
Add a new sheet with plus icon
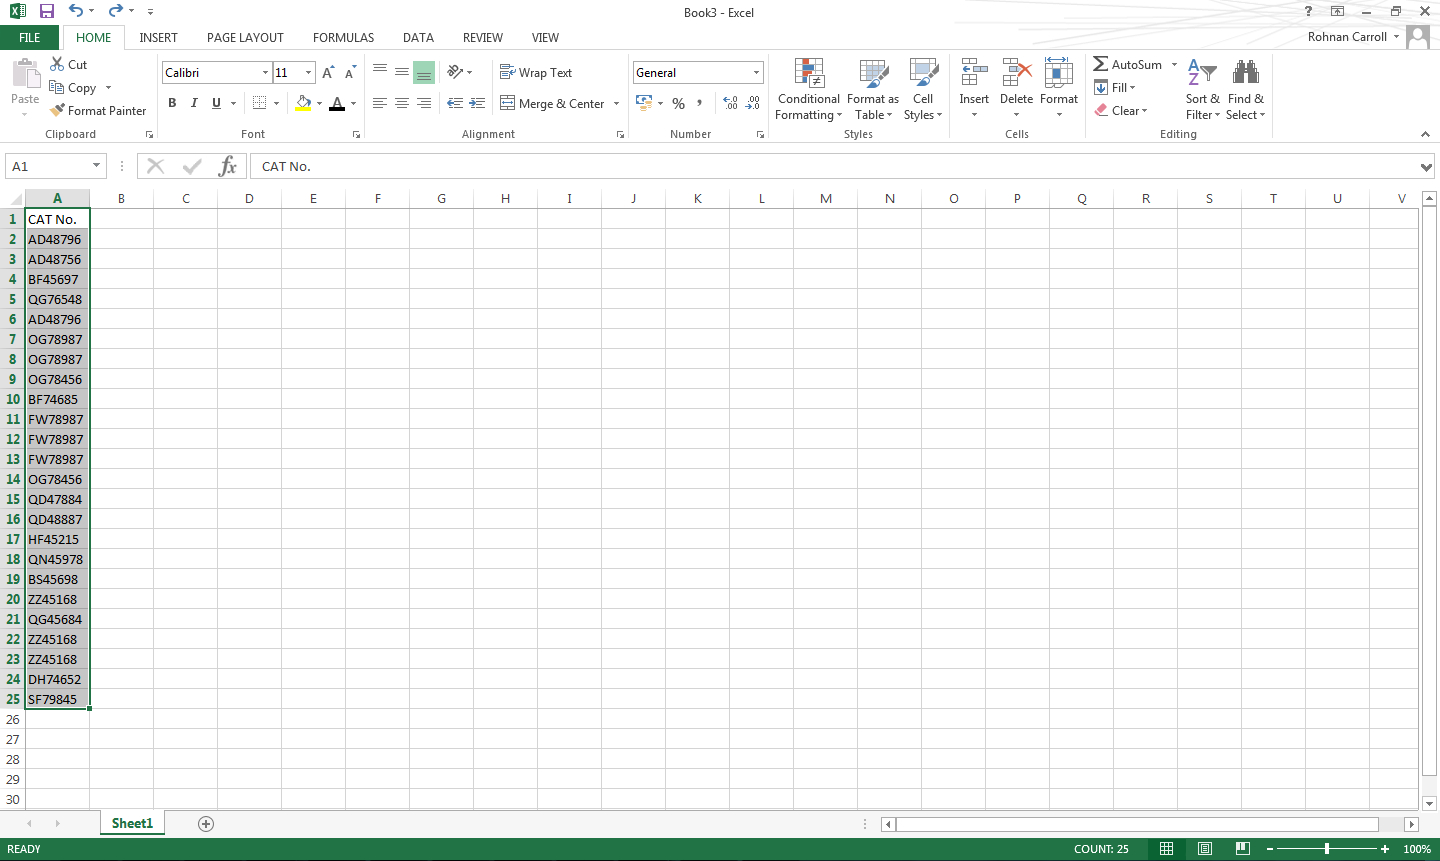(206, 824)
